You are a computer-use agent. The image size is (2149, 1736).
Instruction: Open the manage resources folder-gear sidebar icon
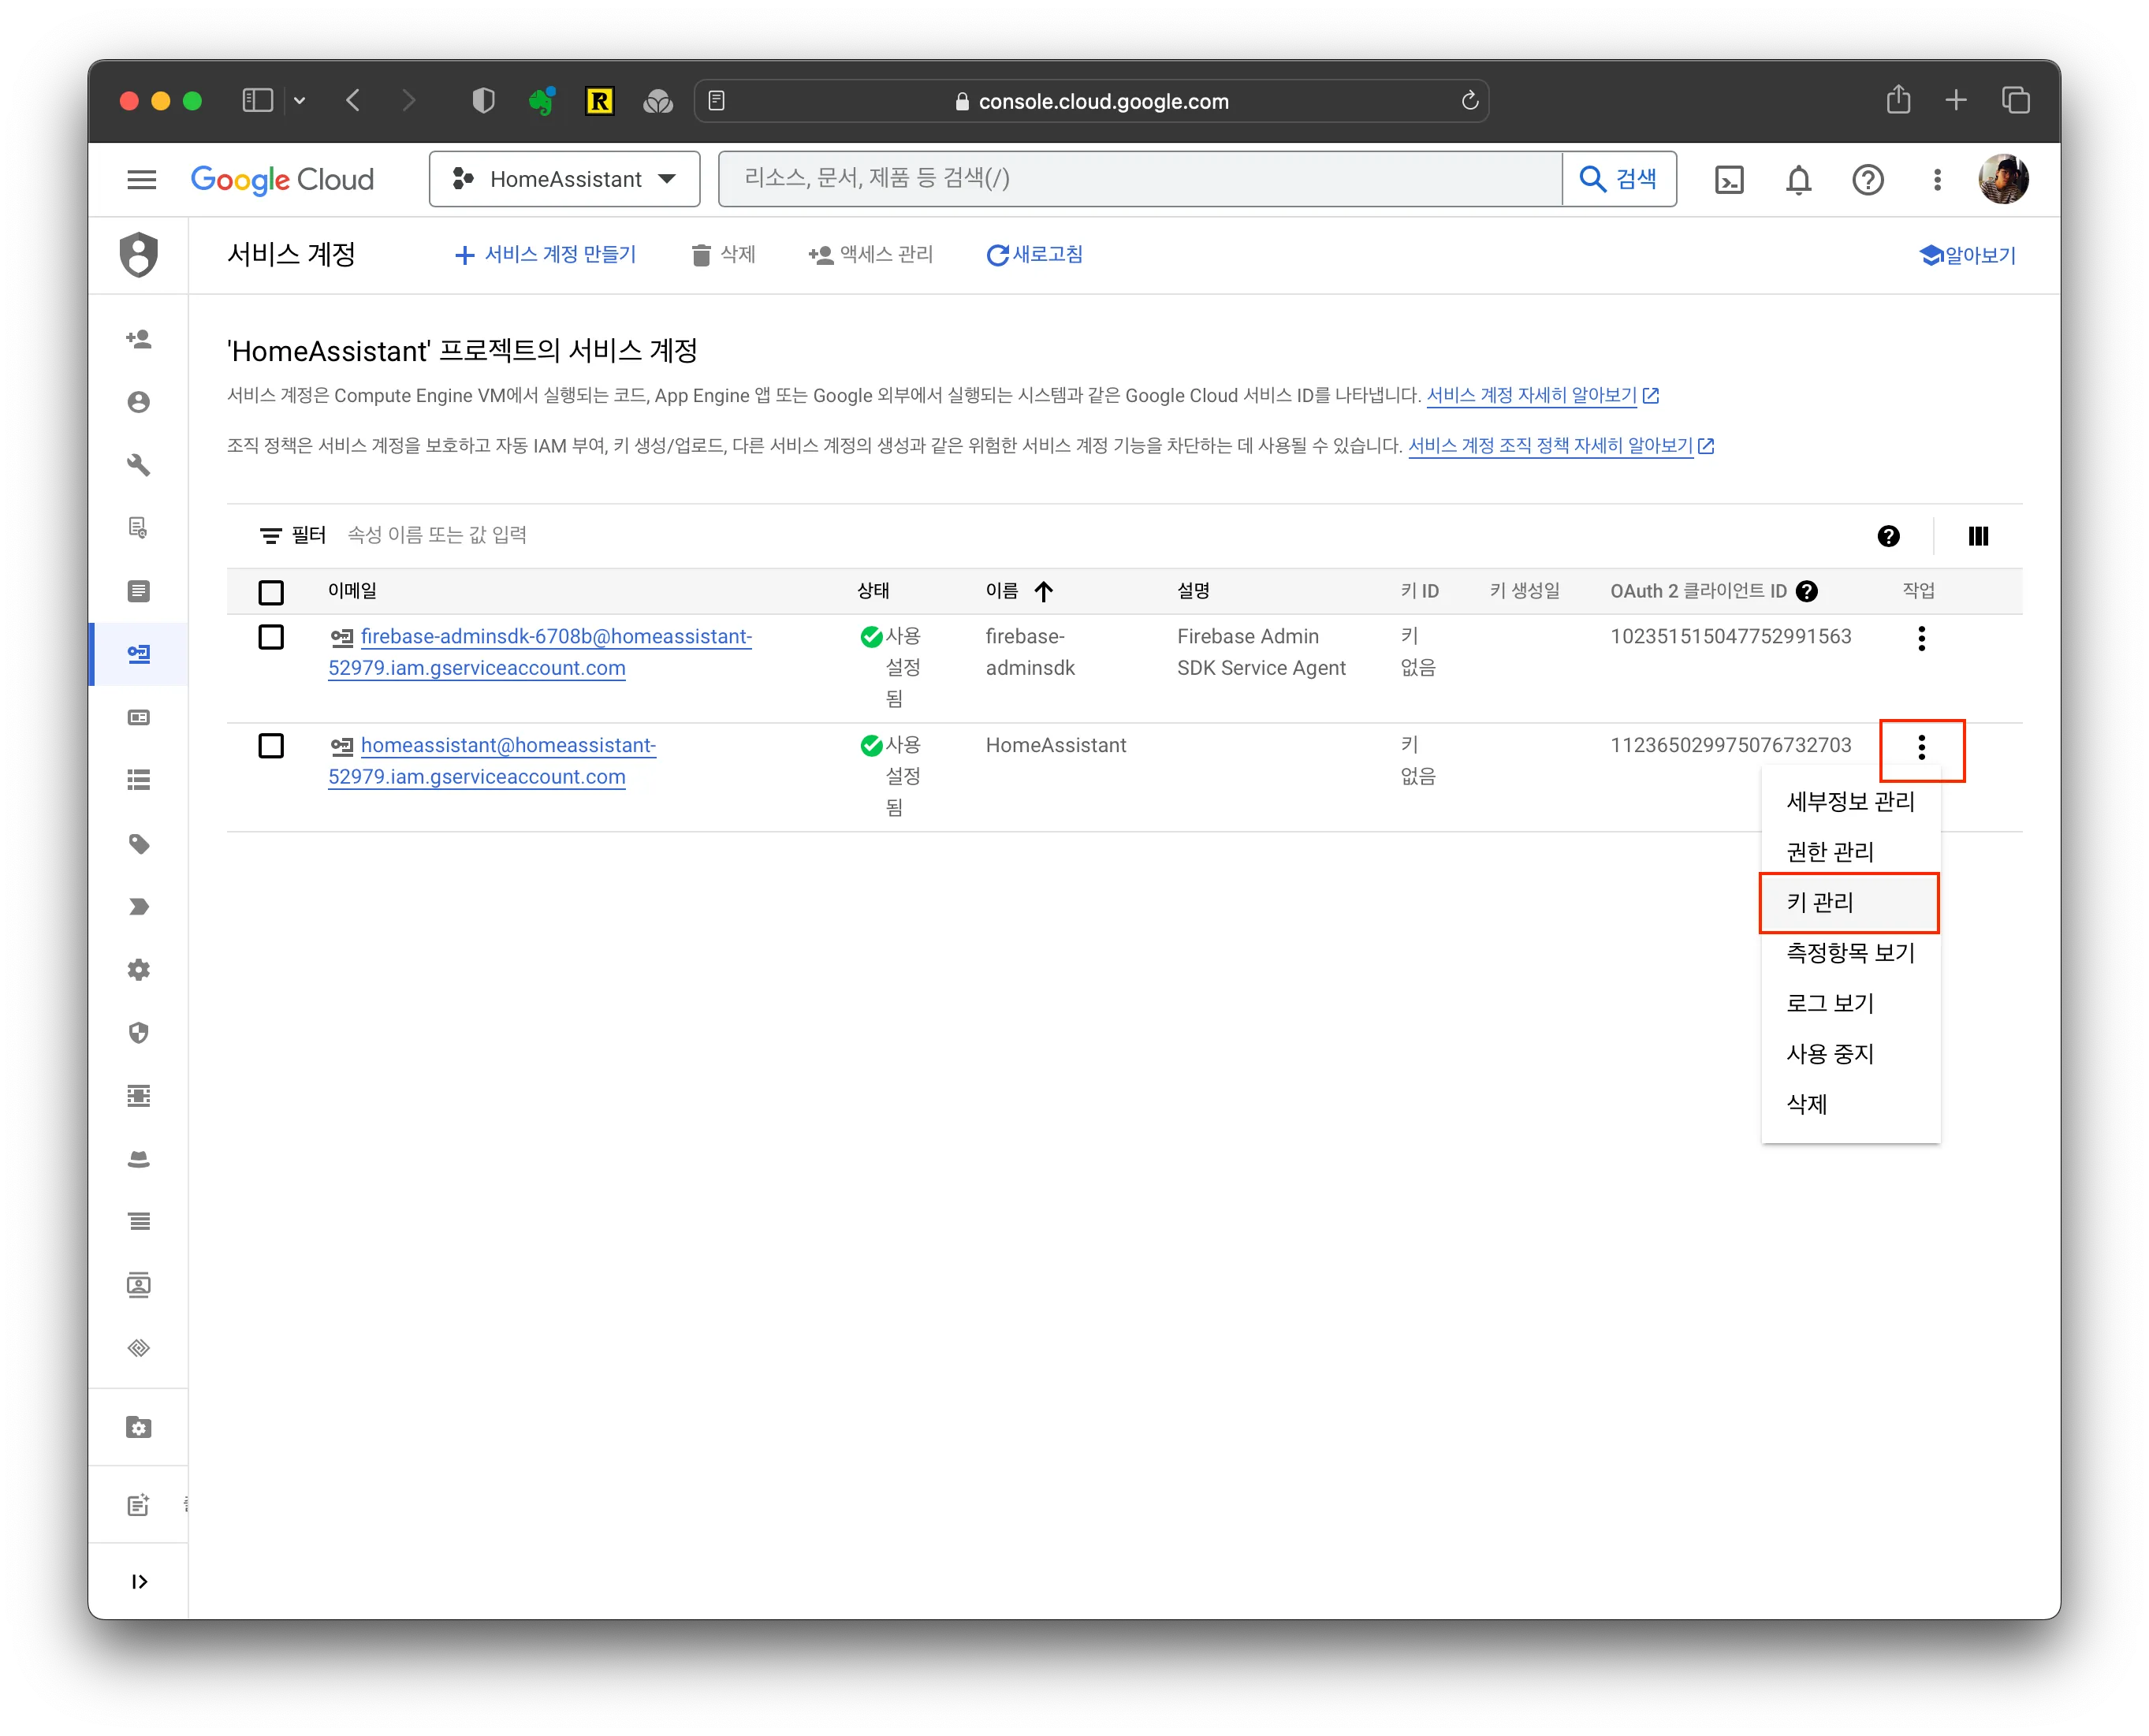[139, 1427]
